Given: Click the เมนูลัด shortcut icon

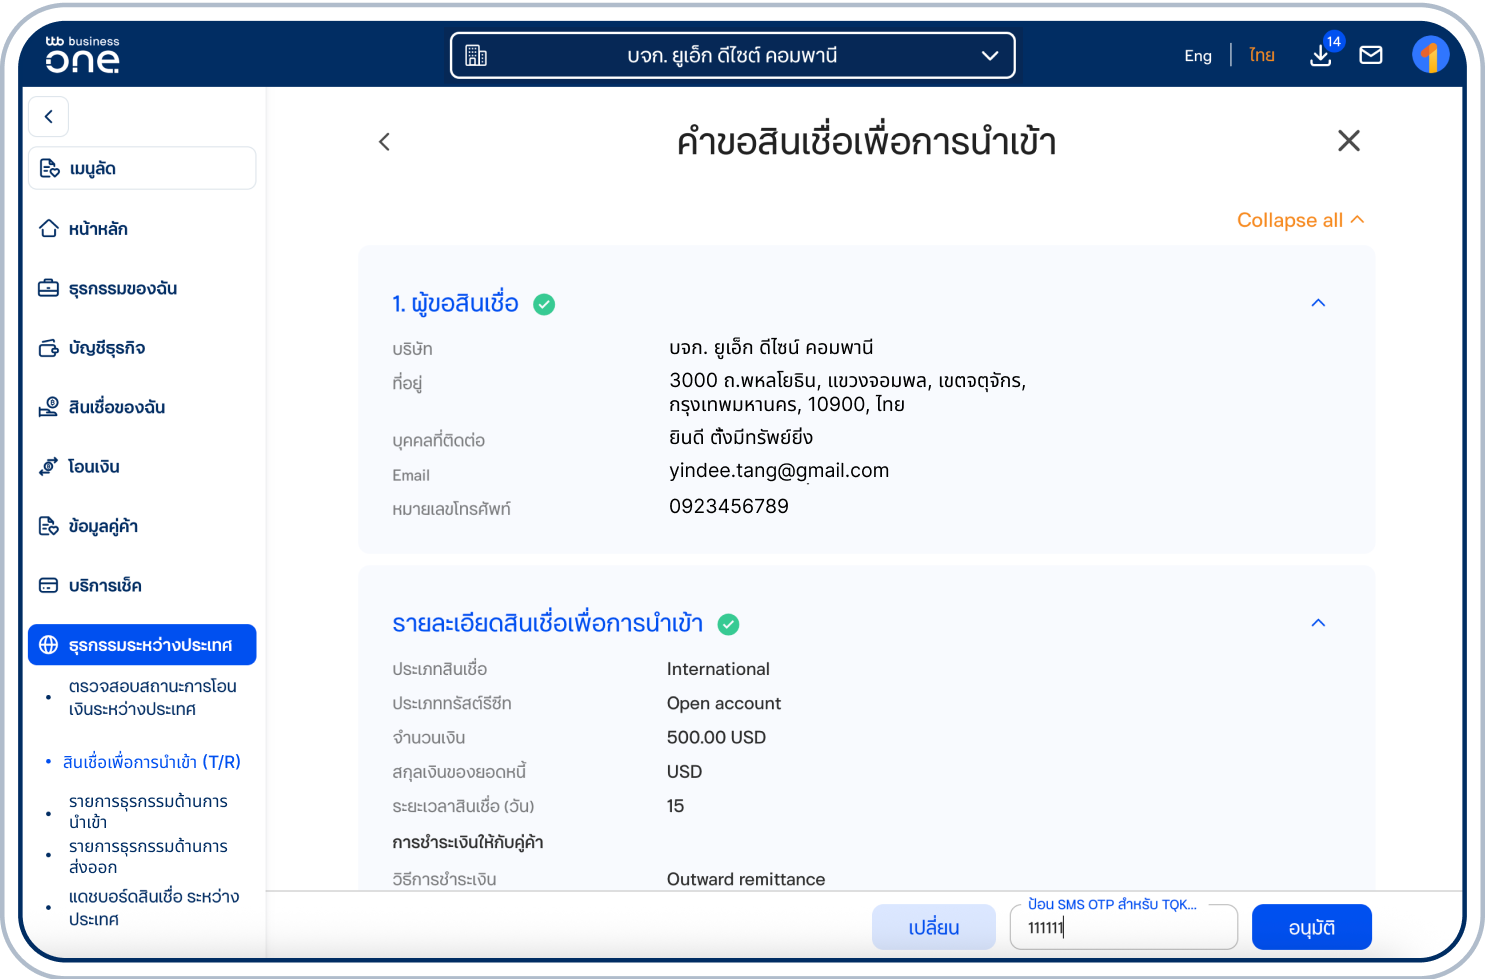Looking at the screenshot, I should (49, 168).
